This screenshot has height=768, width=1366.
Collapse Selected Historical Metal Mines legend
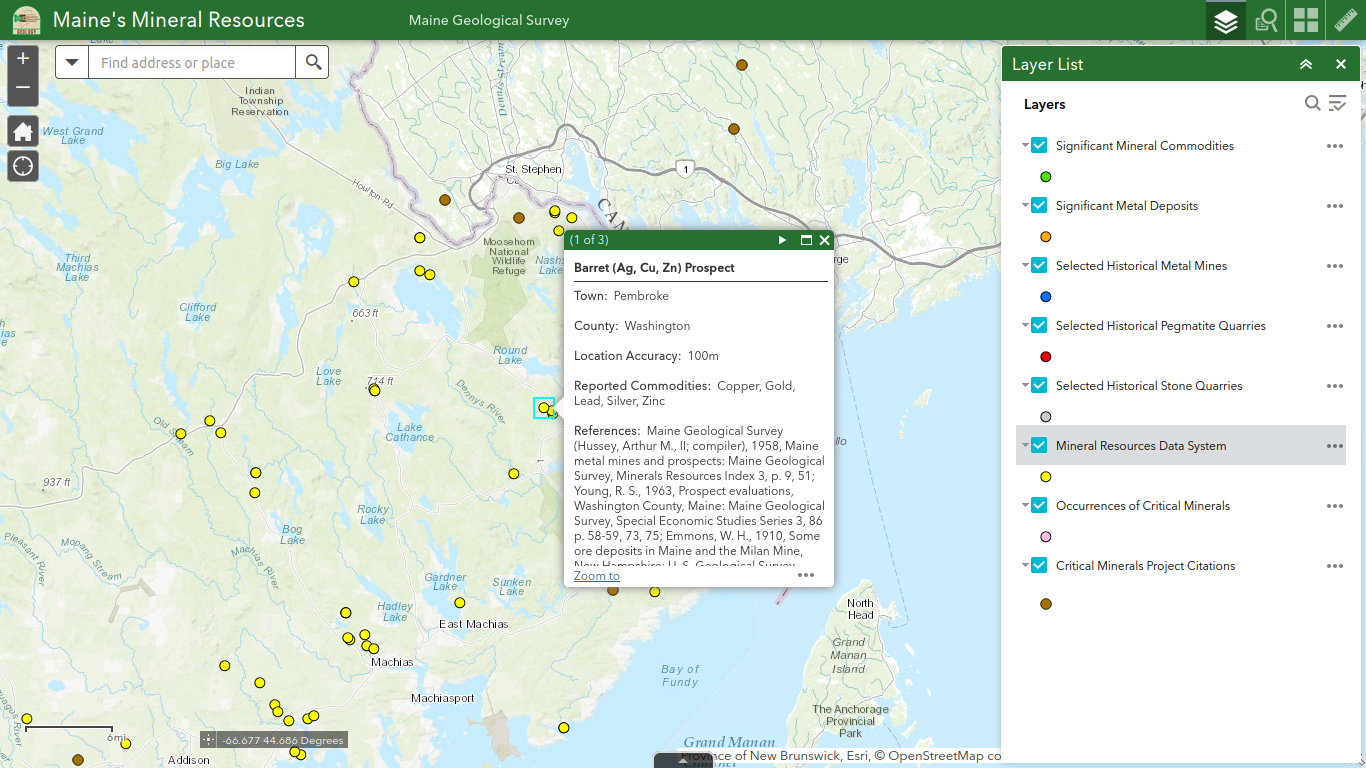(x=1025, y=265)
